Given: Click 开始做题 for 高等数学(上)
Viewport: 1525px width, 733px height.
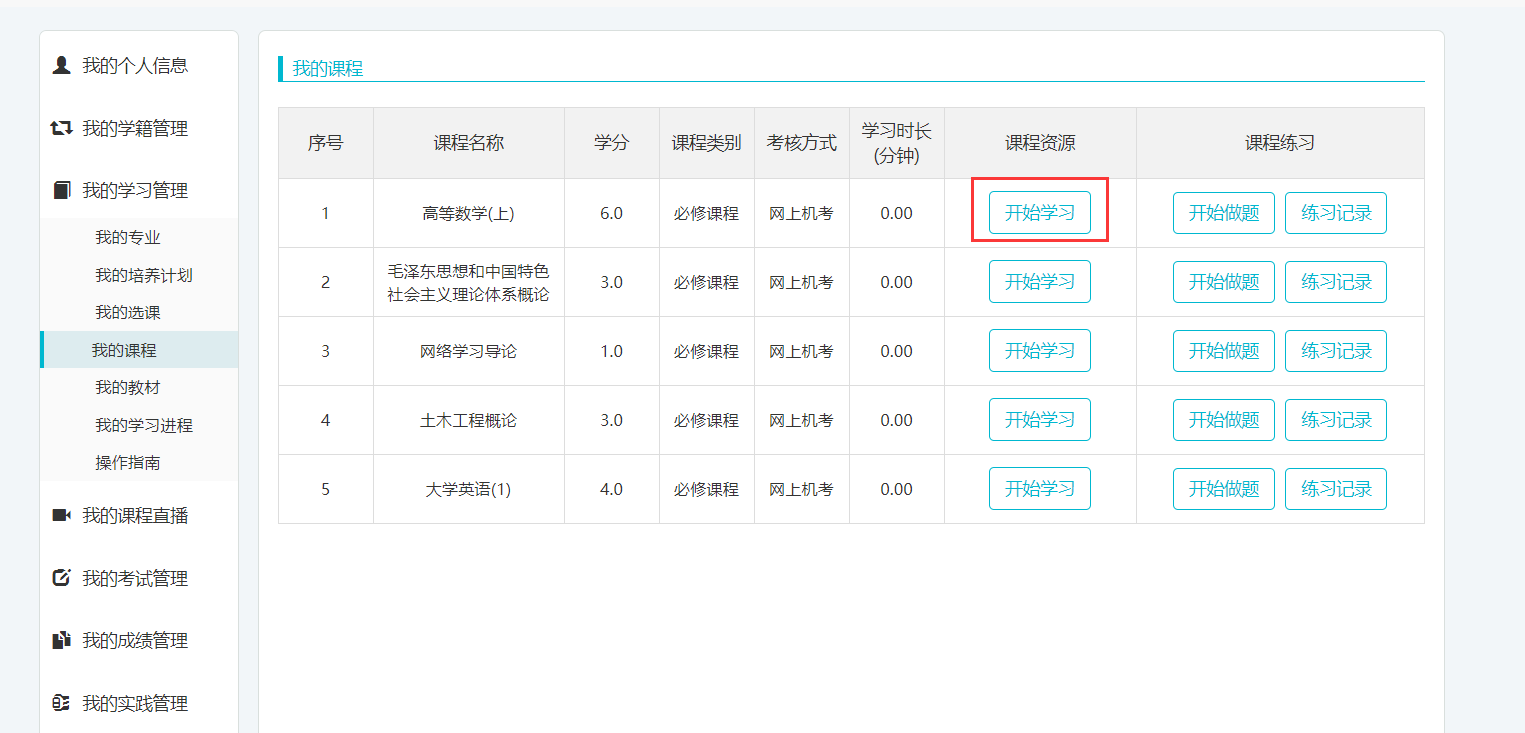Looking at the screenshot, I should (1224, 213).
